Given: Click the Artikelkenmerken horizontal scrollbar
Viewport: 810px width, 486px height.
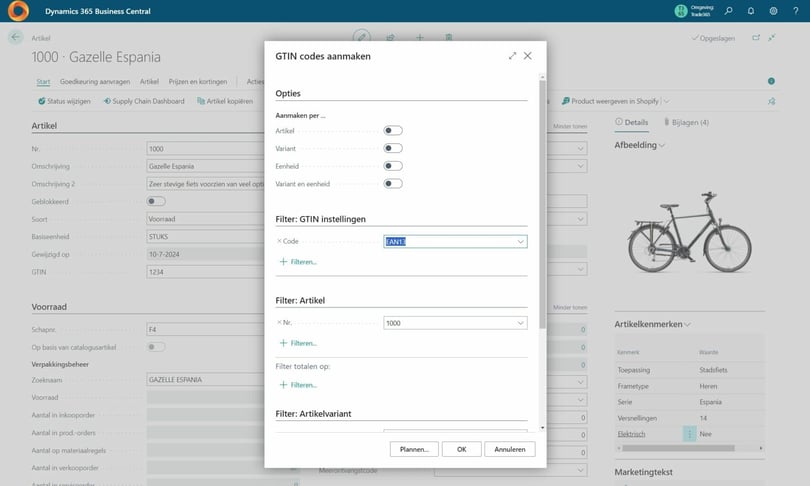Looking at the screenshot, I should pyautogui.click(x=678, y=448).
